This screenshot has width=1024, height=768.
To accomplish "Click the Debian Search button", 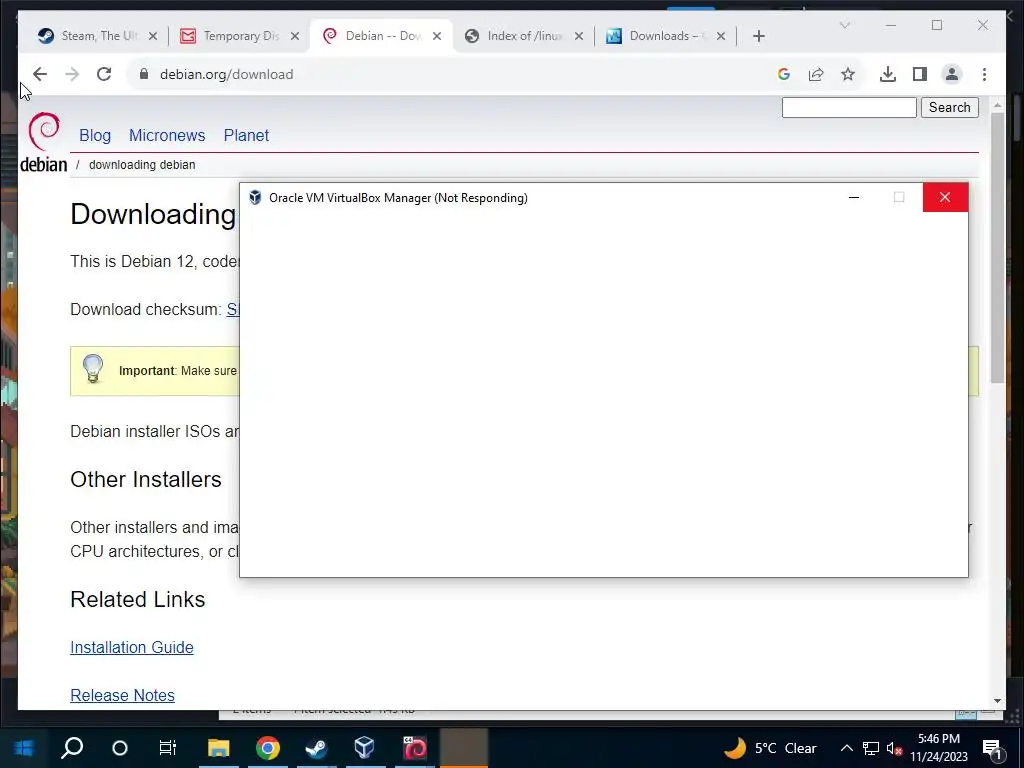I will pyautogui.click(x=950, y=108).
